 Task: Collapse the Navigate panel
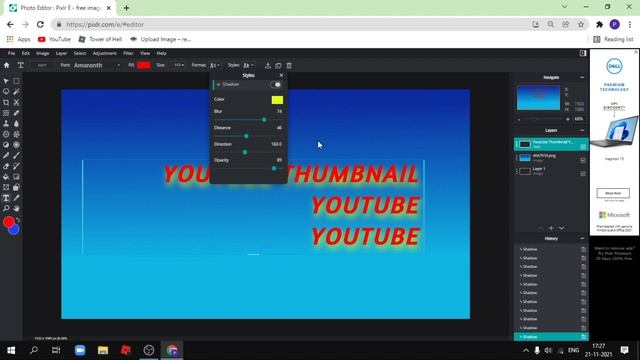pyautogui.click(x=582, y=78)
